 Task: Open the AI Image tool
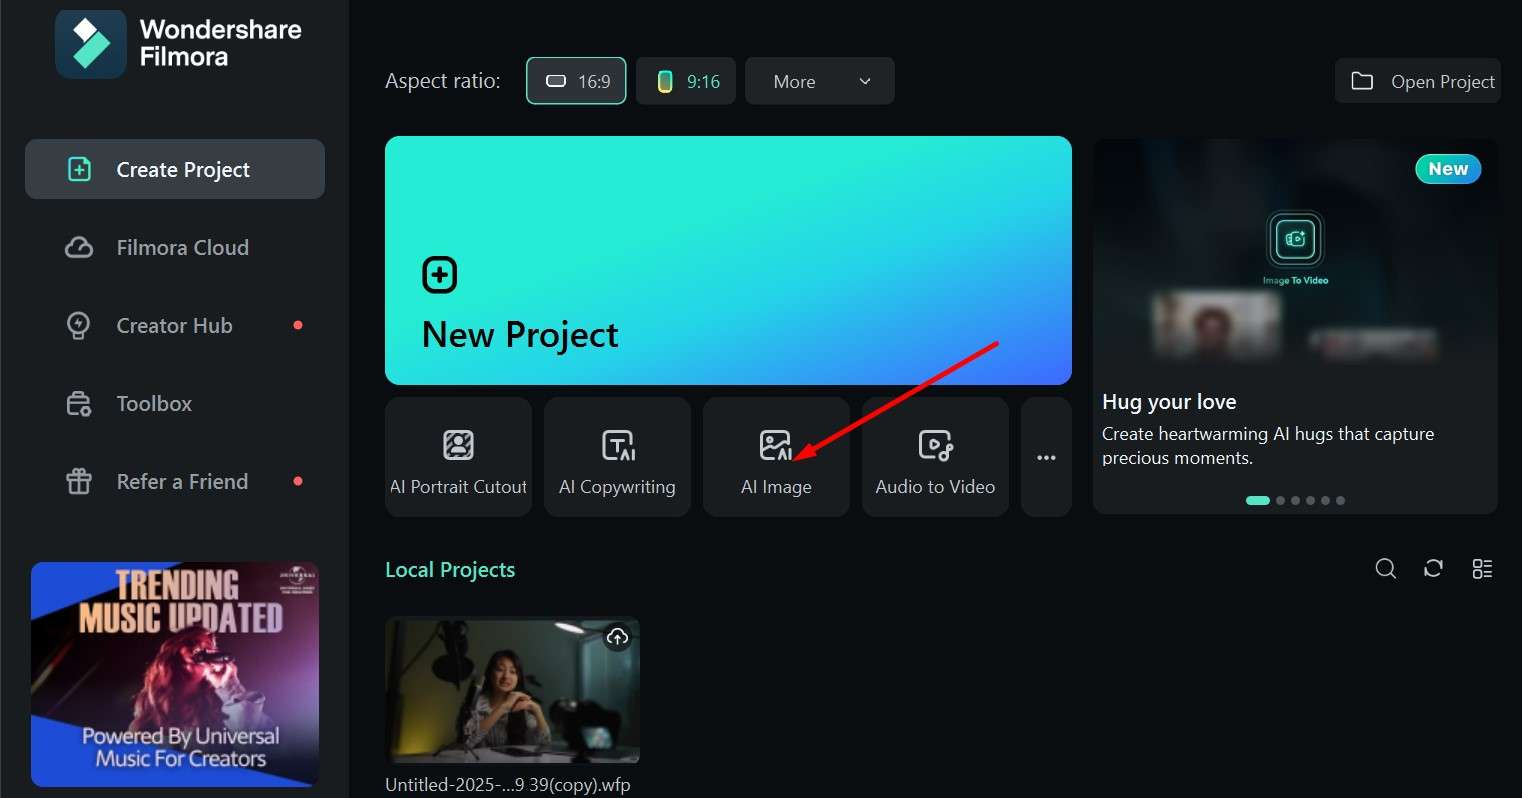tap(776, 457)
